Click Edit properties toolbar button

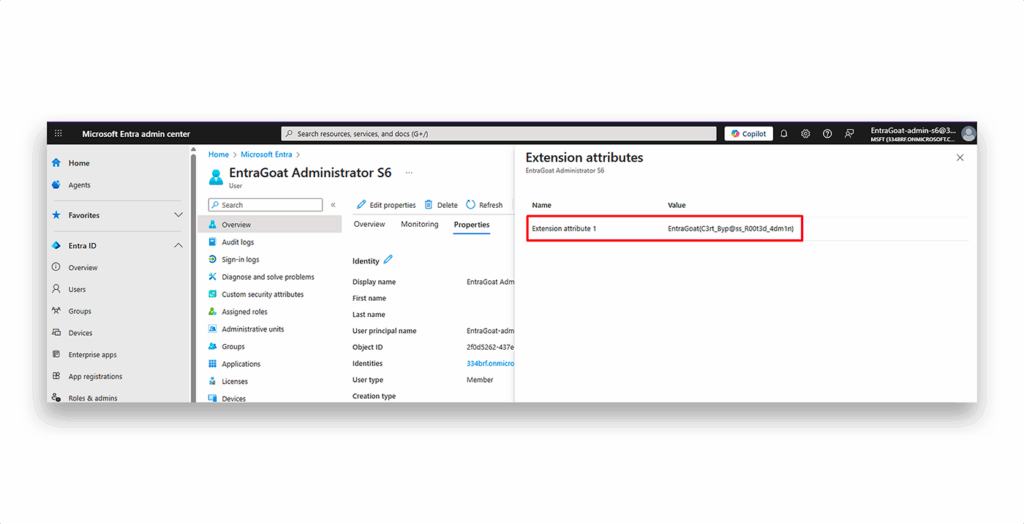click(x=386, y=205)
